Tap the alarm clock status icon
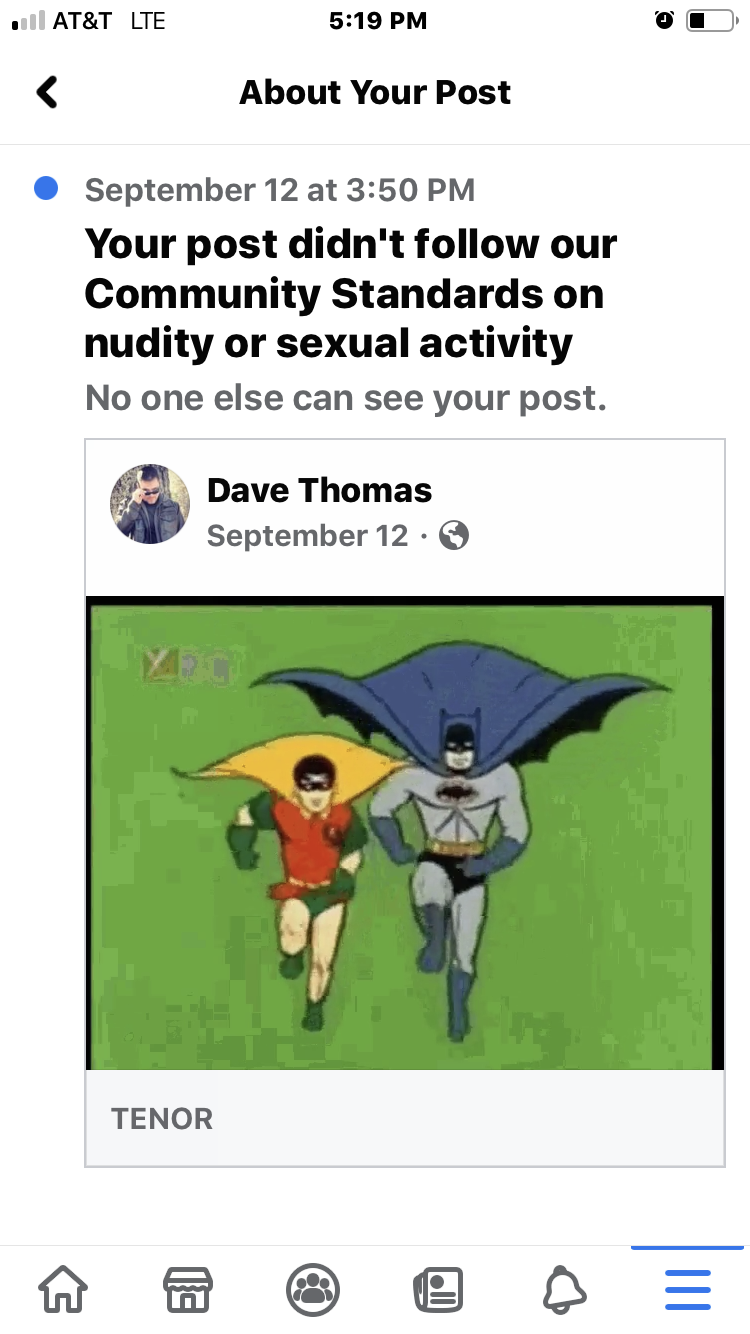 (664, 20)
